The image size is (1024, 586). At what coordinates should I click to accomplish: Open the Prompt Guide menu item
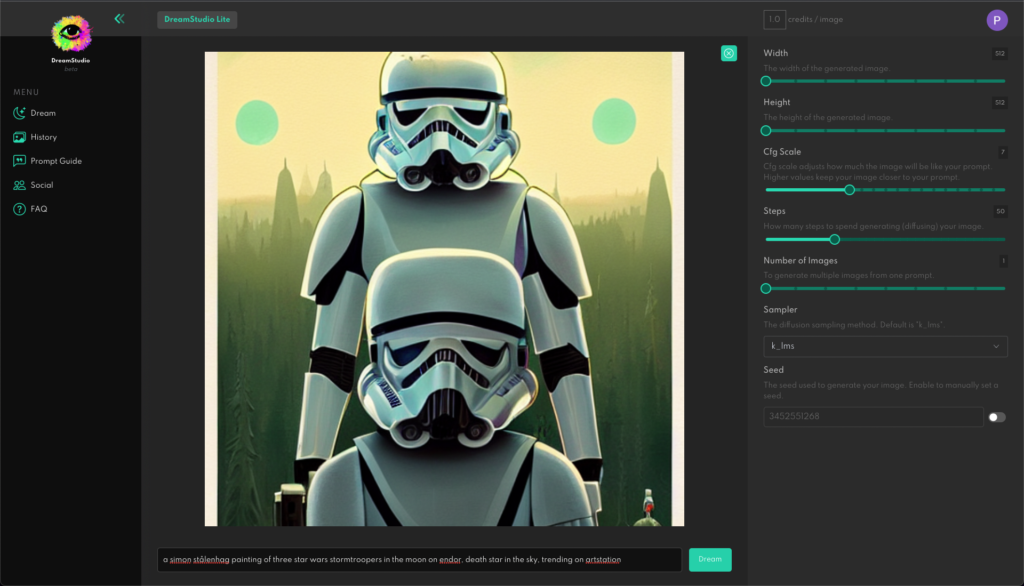click(x=48, y=161)
